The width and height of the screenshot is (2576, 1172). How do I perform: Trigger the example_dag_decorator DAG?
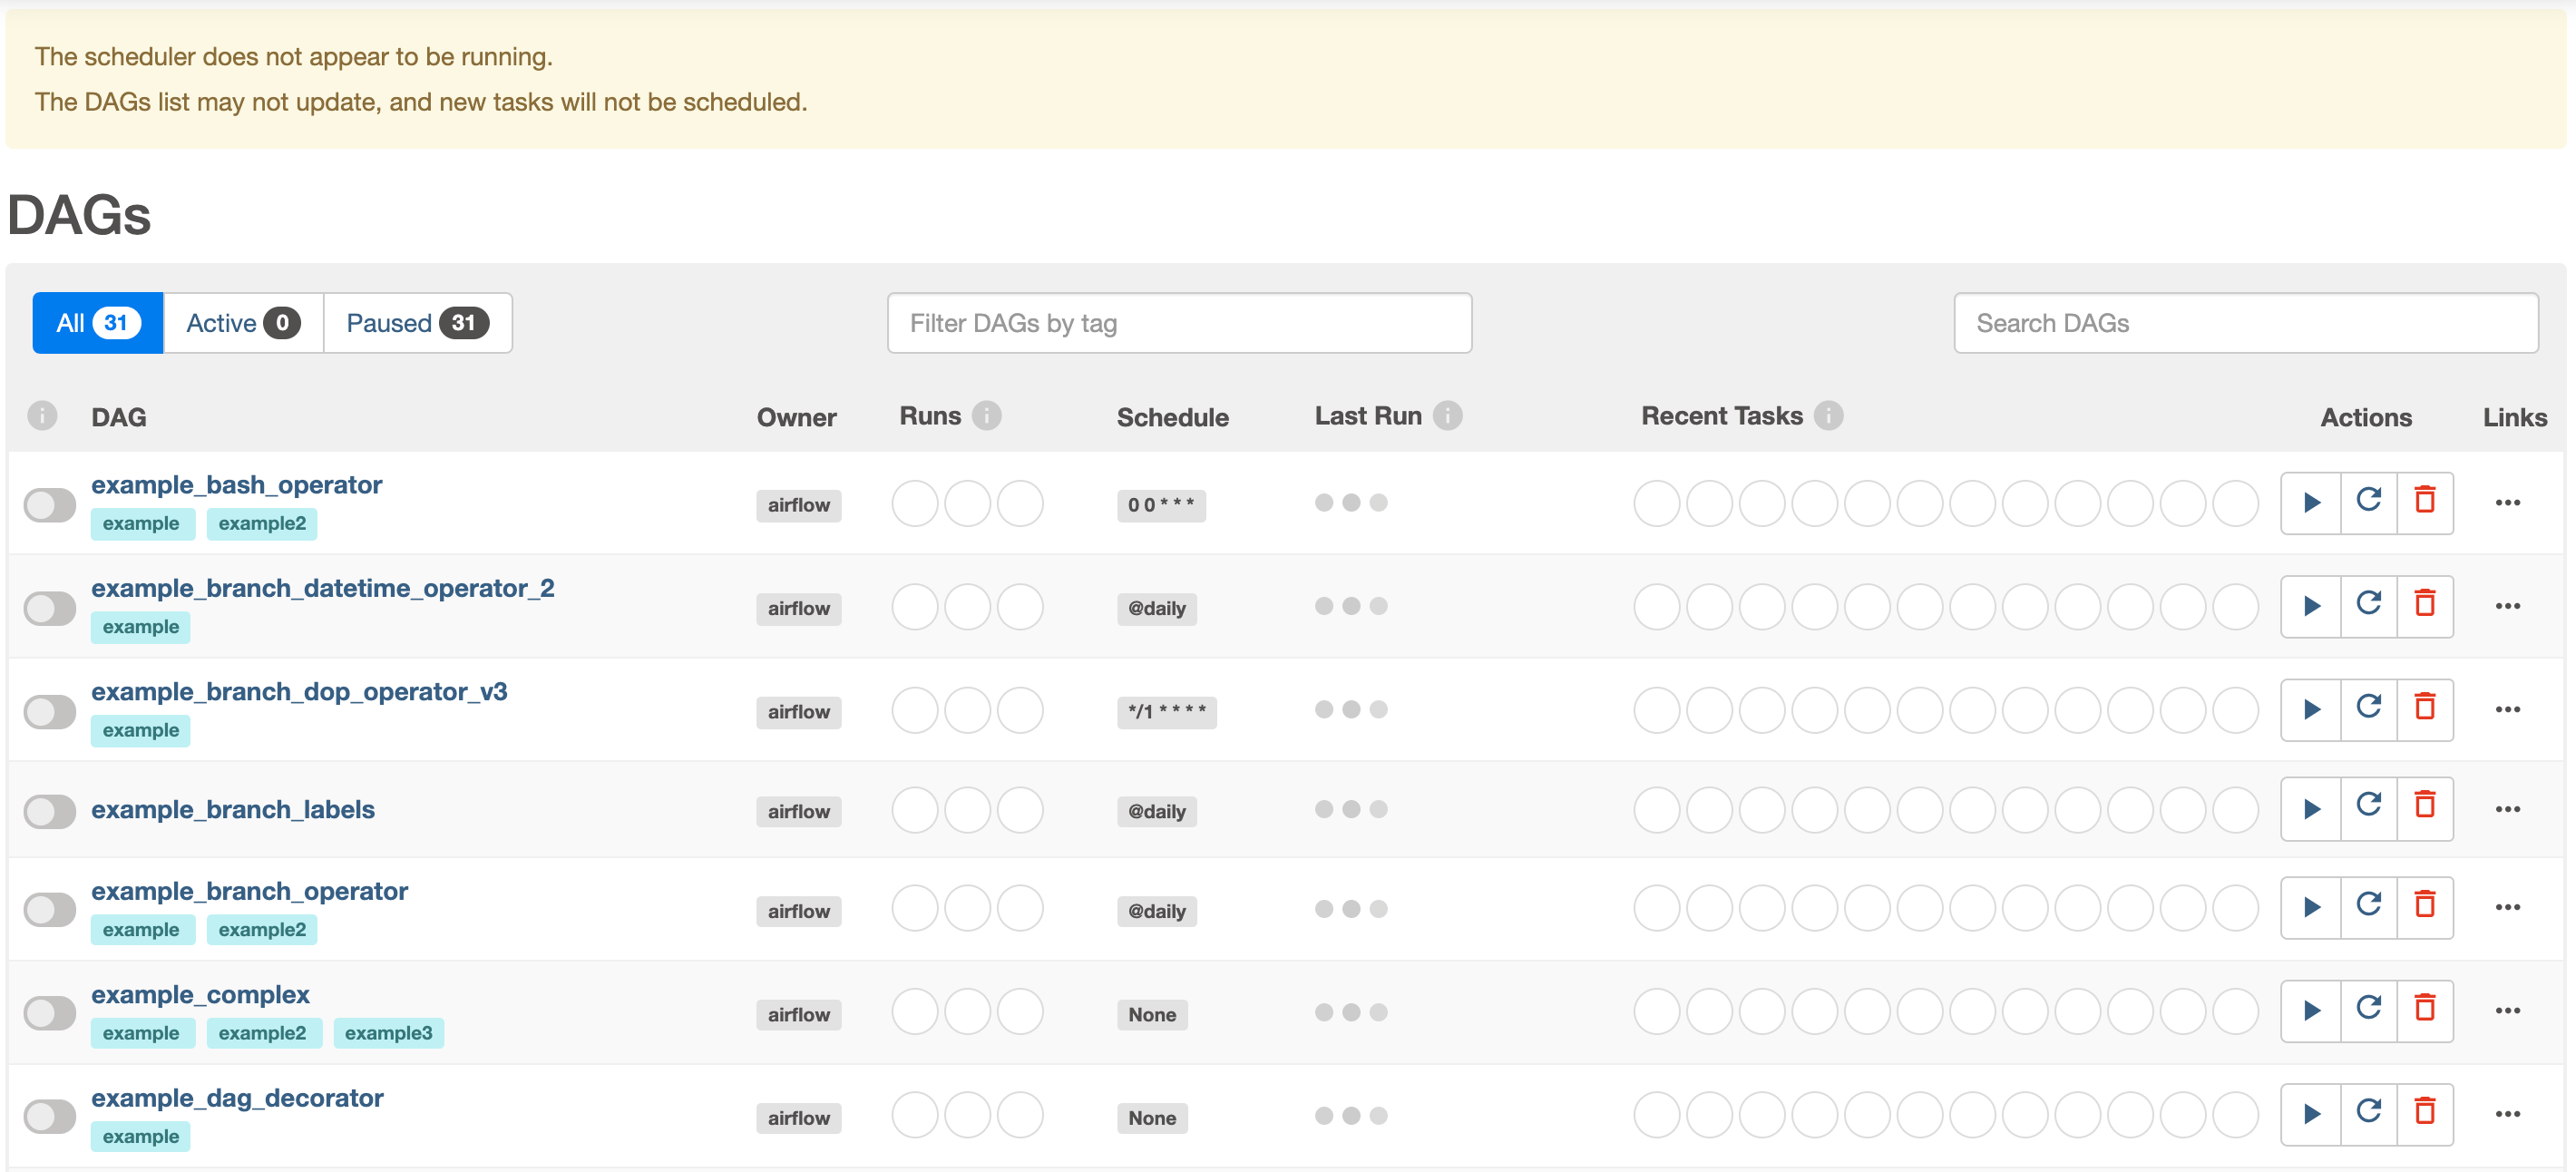pyautogui.click(x=2311, y=1113)
